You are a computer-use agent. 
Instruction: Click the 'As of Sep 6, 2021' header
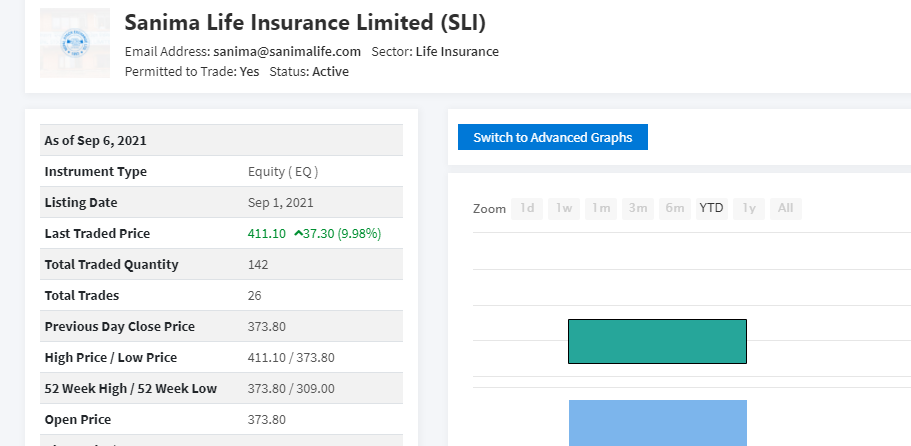[x=95, y=141]
